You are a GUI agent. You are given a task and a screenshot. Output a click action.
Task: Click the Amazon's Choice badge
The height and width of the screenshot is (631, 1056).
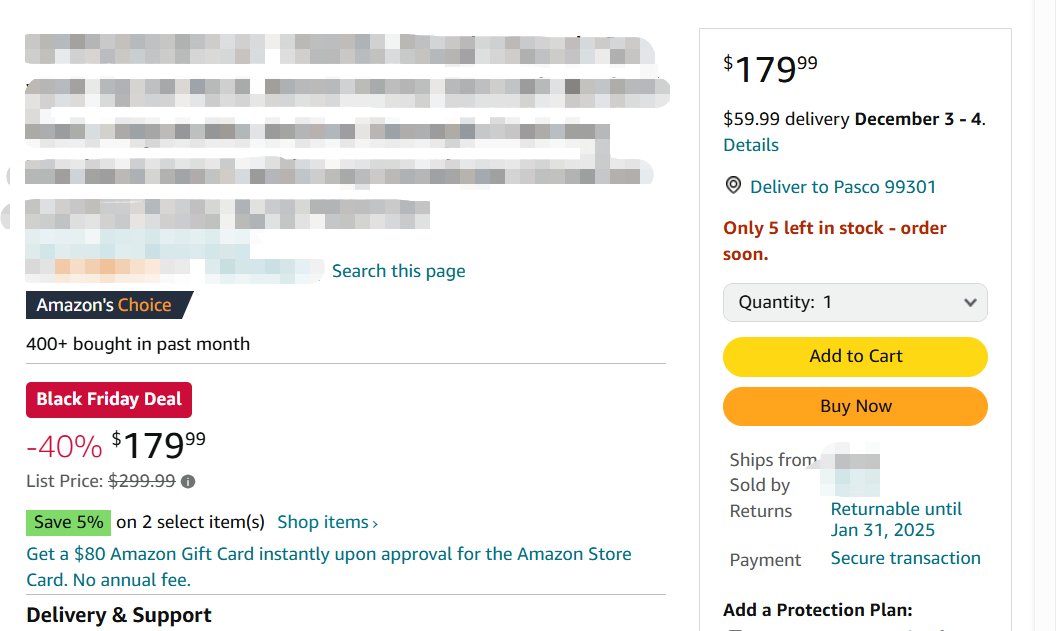(105, 305)
